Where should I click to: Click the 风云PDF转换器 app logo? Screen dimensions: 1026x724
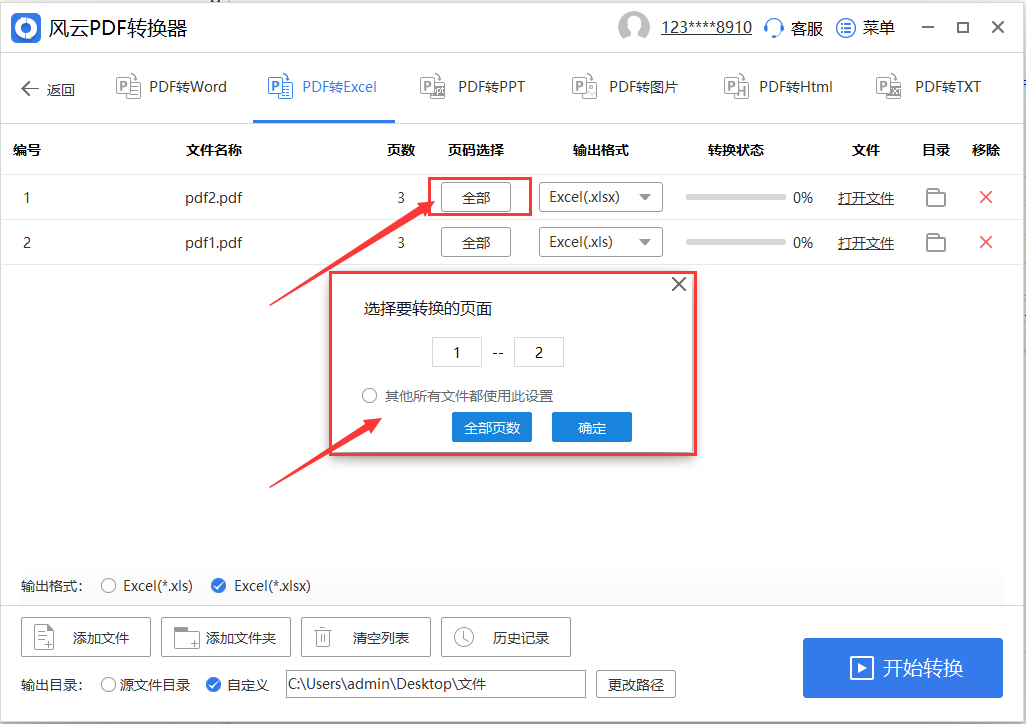pos(26,28)
